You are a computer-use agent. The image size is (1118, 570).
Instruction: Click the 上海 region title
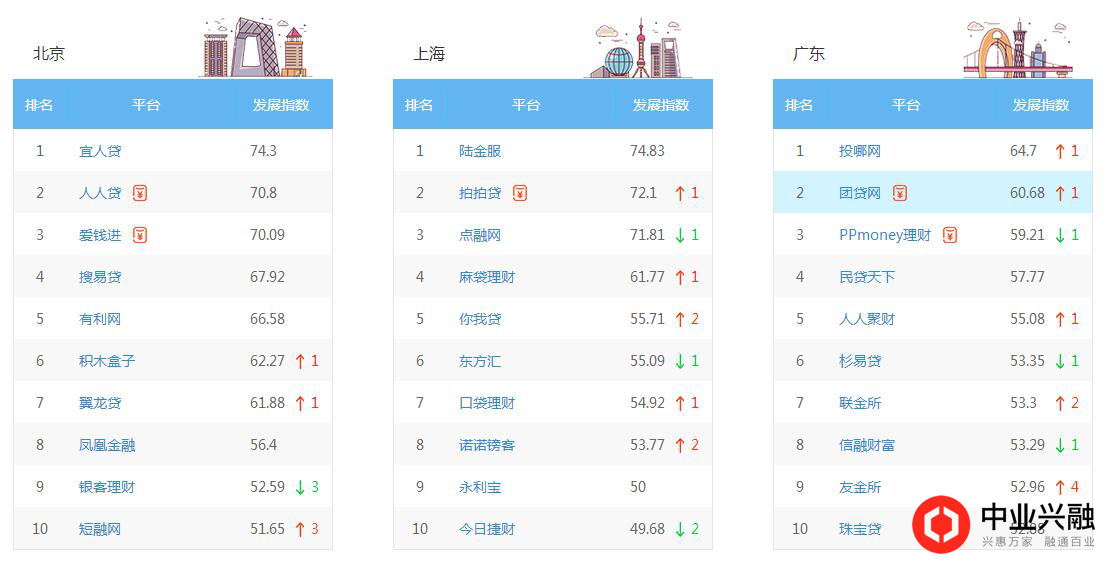(429, 54)
